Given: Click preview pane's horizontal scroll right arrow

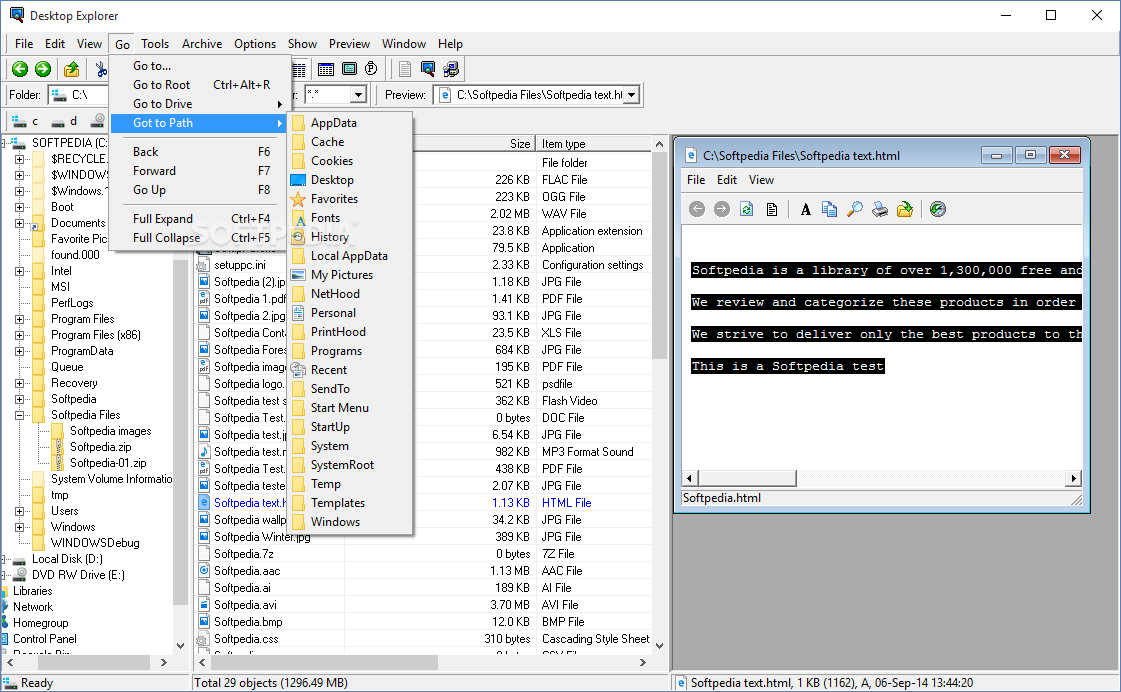Looking at the screenshot, I should point(1074,478).
